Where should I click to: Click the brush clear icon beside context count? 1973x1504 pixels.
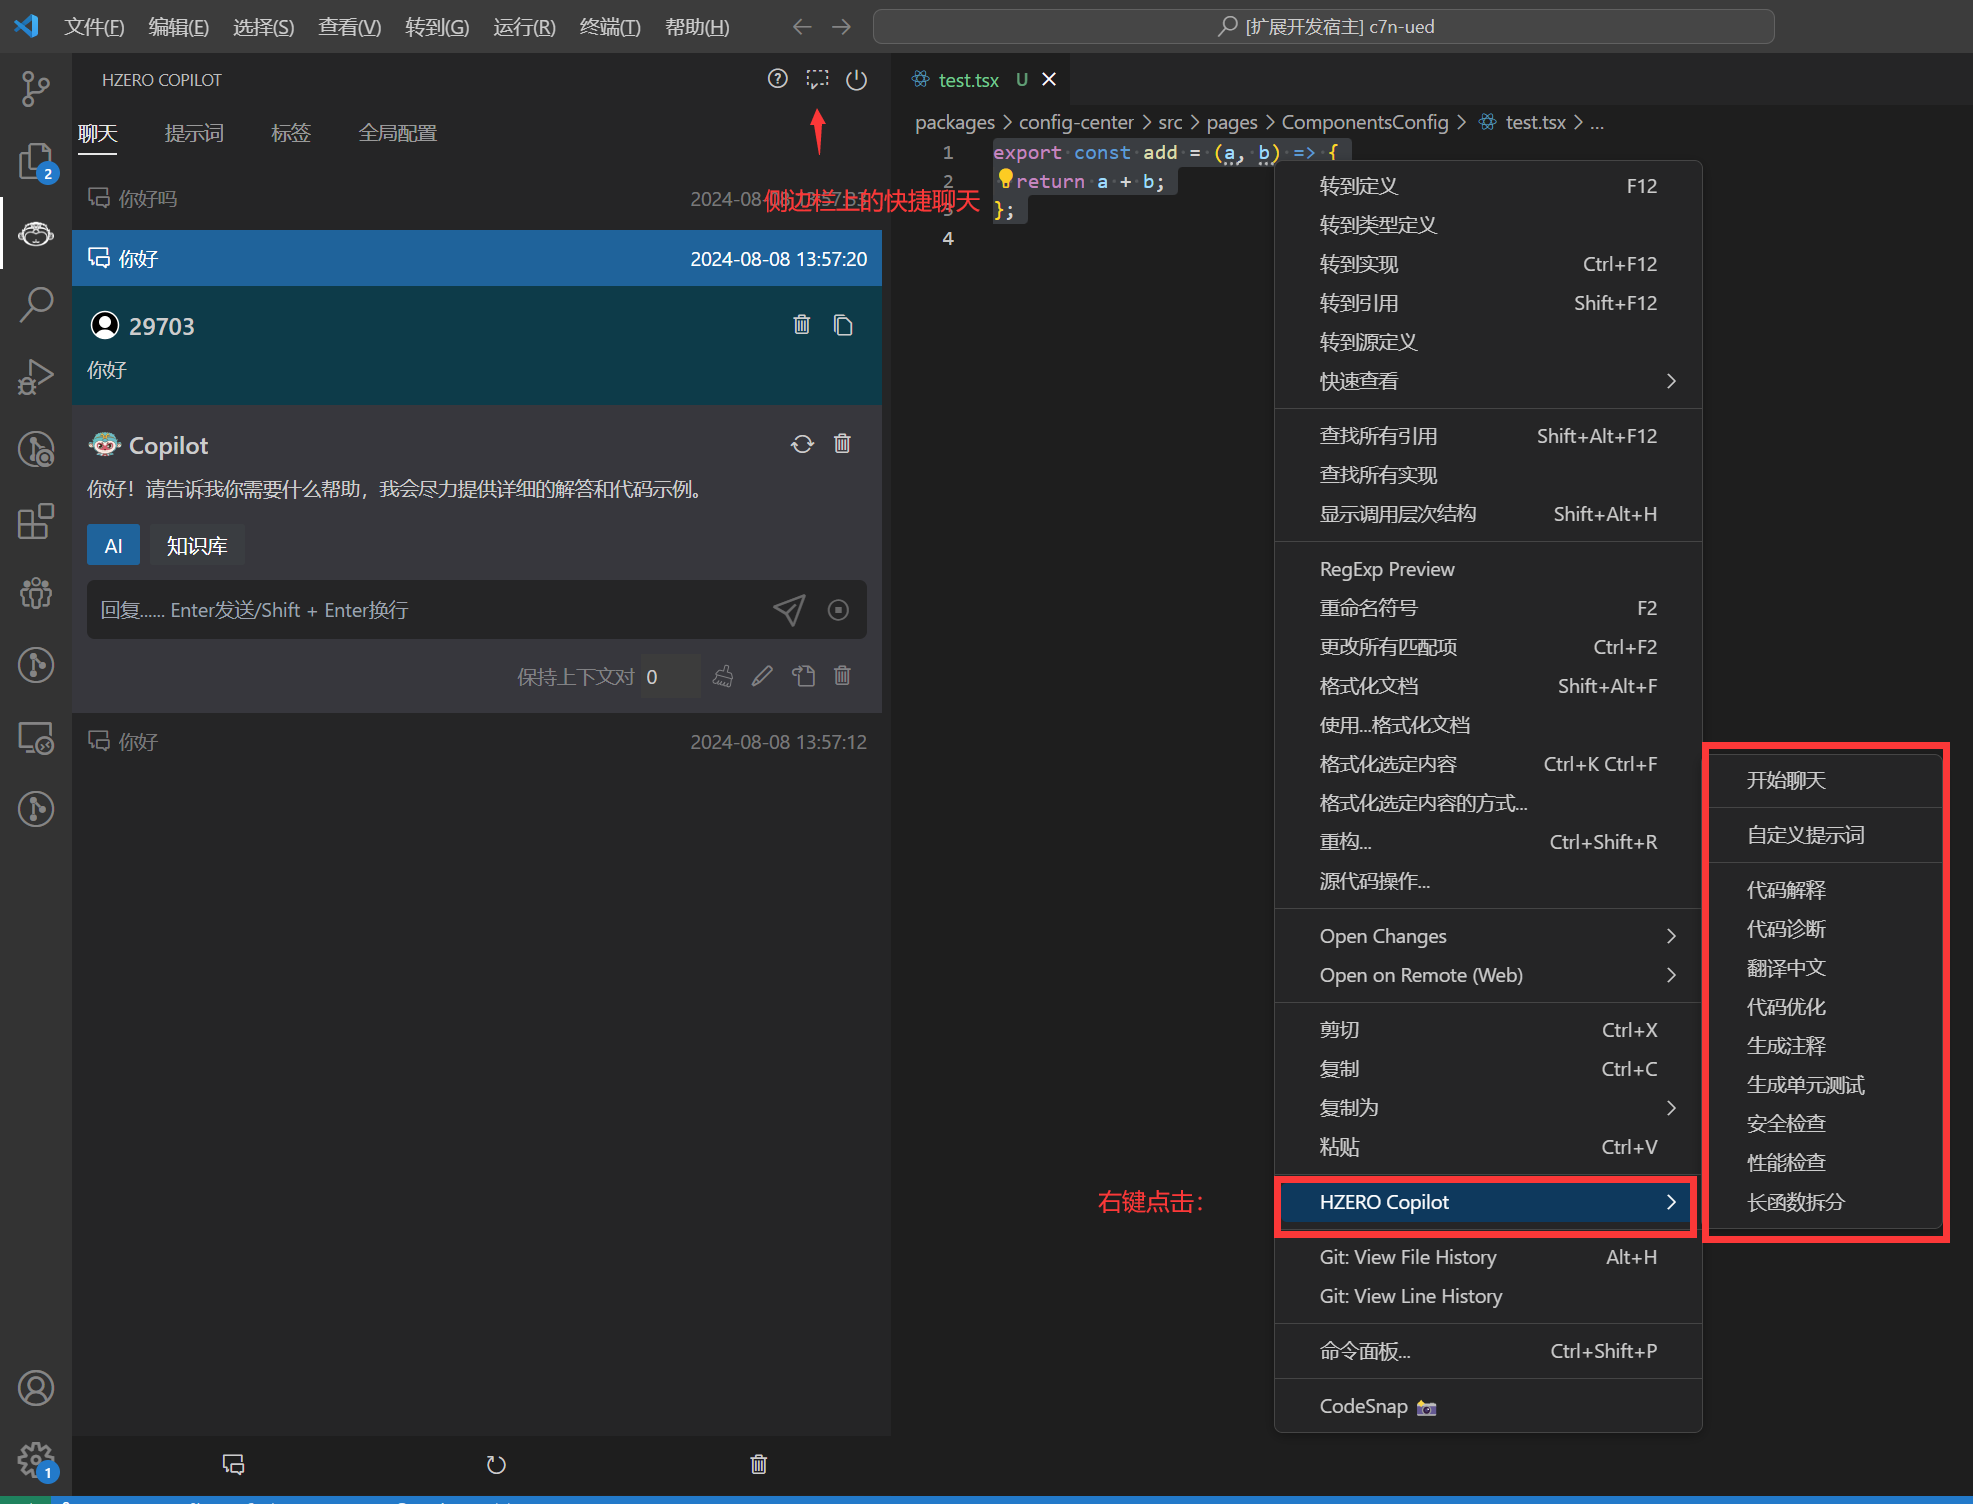tap(722, 676)
